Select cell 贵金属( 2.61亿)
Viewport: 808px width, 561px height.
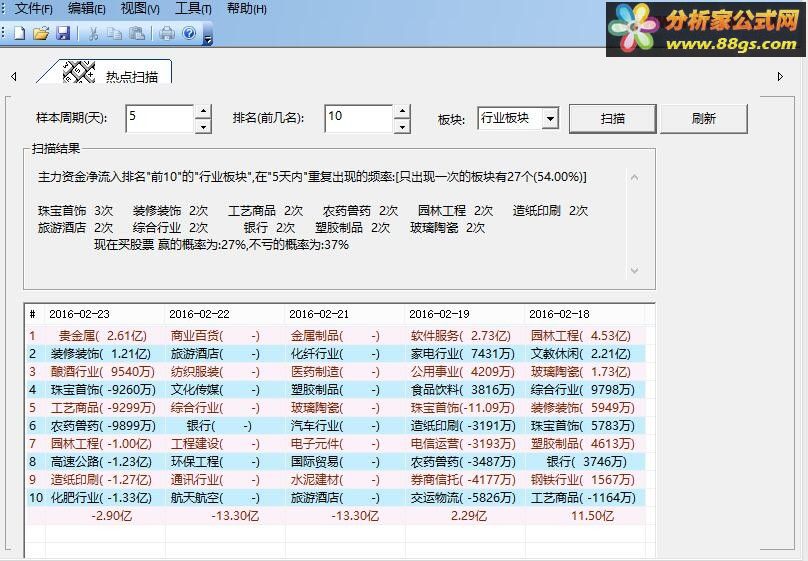point(105,336)
